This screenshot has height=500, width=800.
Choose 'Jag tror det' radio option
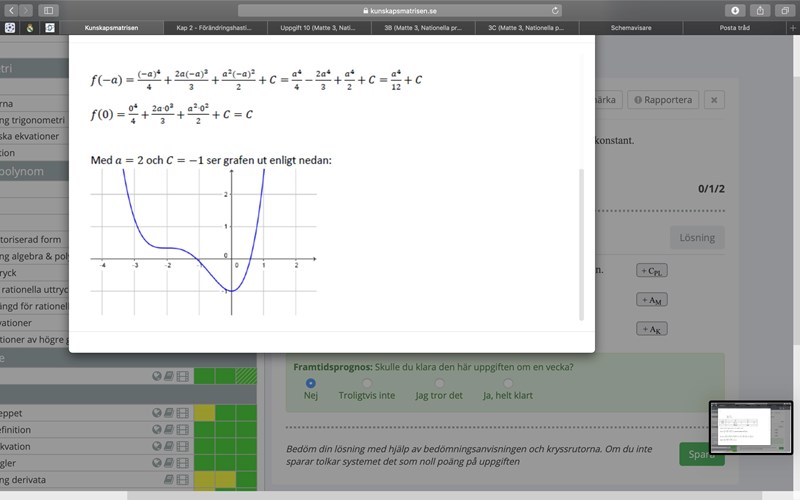[x=438, y=383]
